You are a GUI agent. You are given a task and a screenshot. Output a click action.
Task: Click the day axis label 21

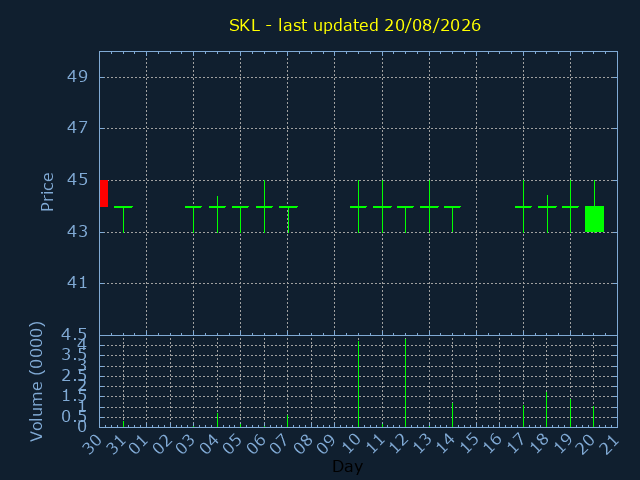610,444
